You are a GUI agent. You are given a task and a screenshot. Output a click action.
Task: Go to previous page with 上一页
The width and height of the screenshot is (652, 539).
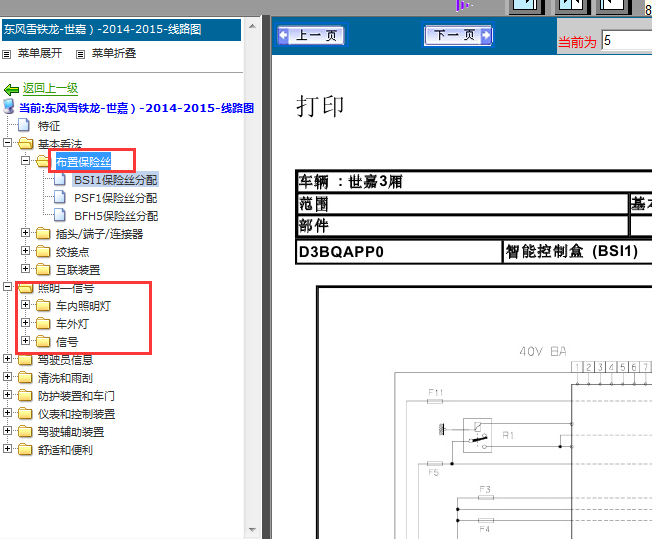[x=311, y=35]
